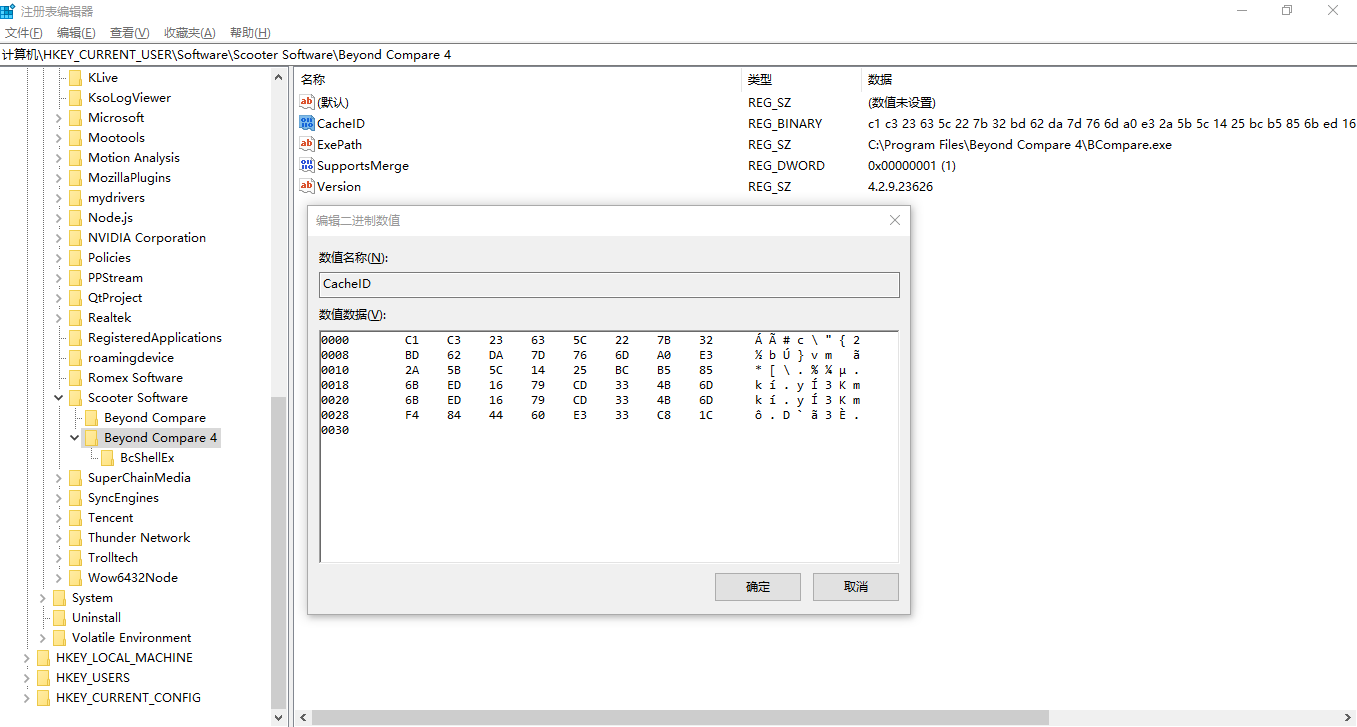Click the values pane horizontal scrollbar thumb
The width and height of the screenshot is (1357, 727).
pyautogui.click(x=679, y=717)
